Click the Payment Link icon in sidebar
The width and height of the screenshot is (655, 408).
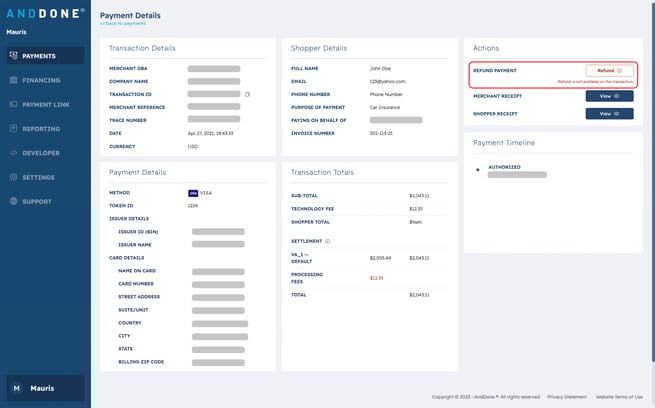(x=14, y=104)
